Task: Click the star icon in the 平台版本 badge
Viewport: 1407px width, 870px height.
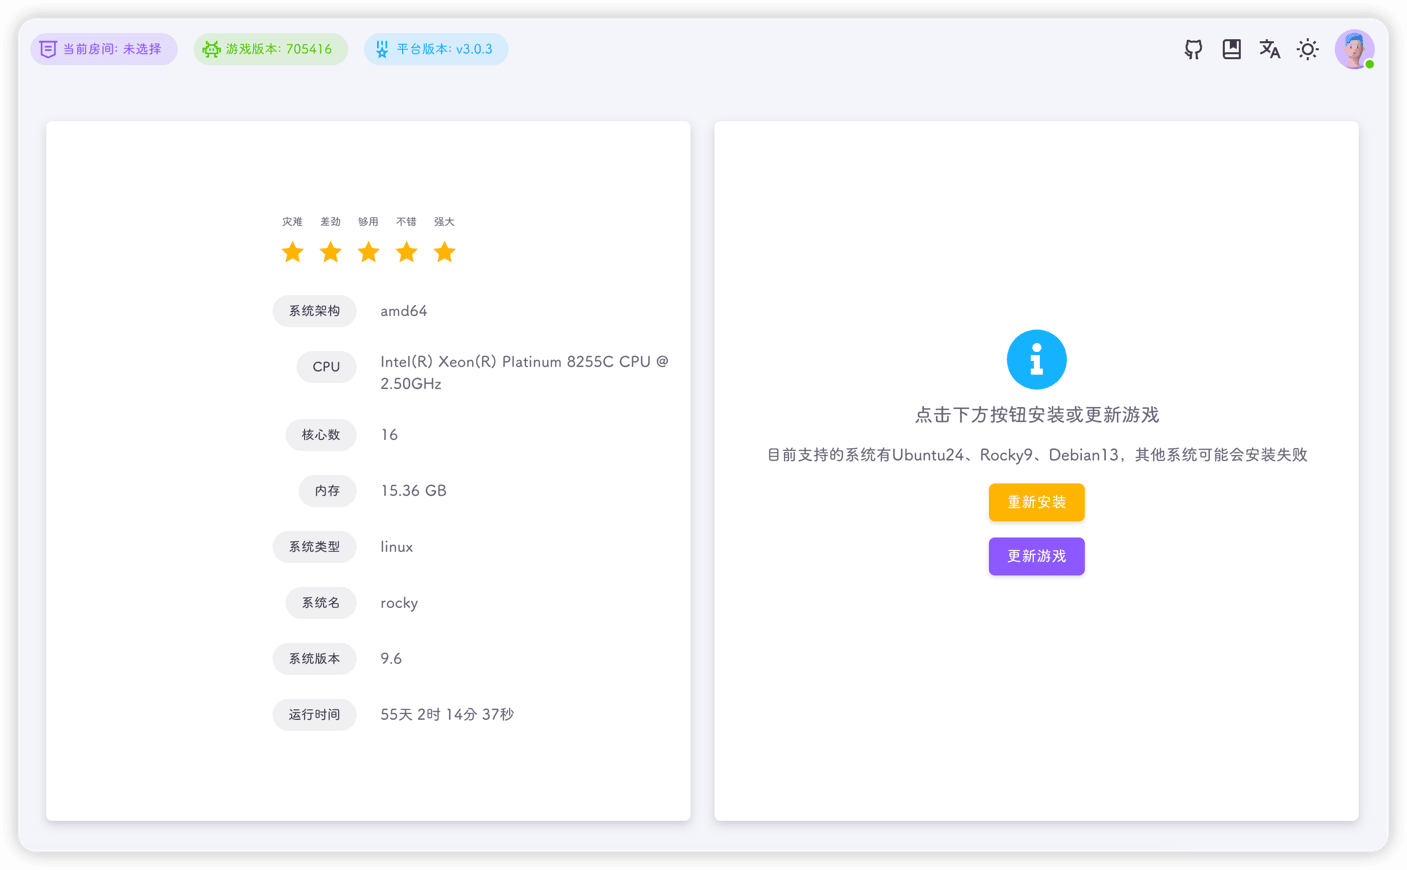Action: coord(383,48)
